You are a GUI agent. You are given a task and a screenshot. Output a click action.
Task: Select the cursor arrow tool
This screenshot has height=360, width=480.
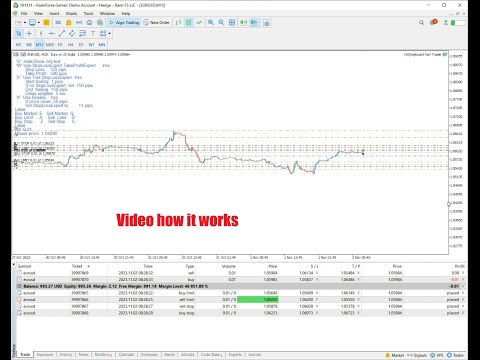pyautogui.click(x=19, y=33)
